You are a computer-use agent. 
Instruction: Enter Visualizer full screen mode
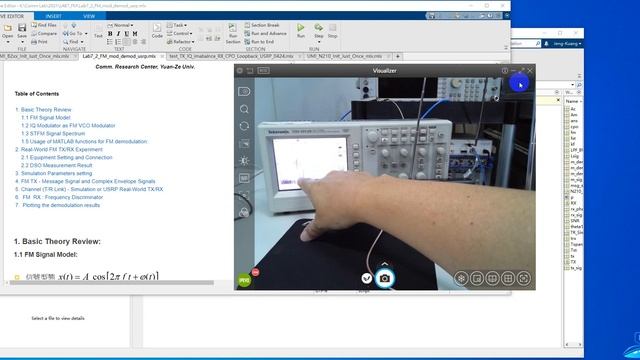[x=524, y=278]
